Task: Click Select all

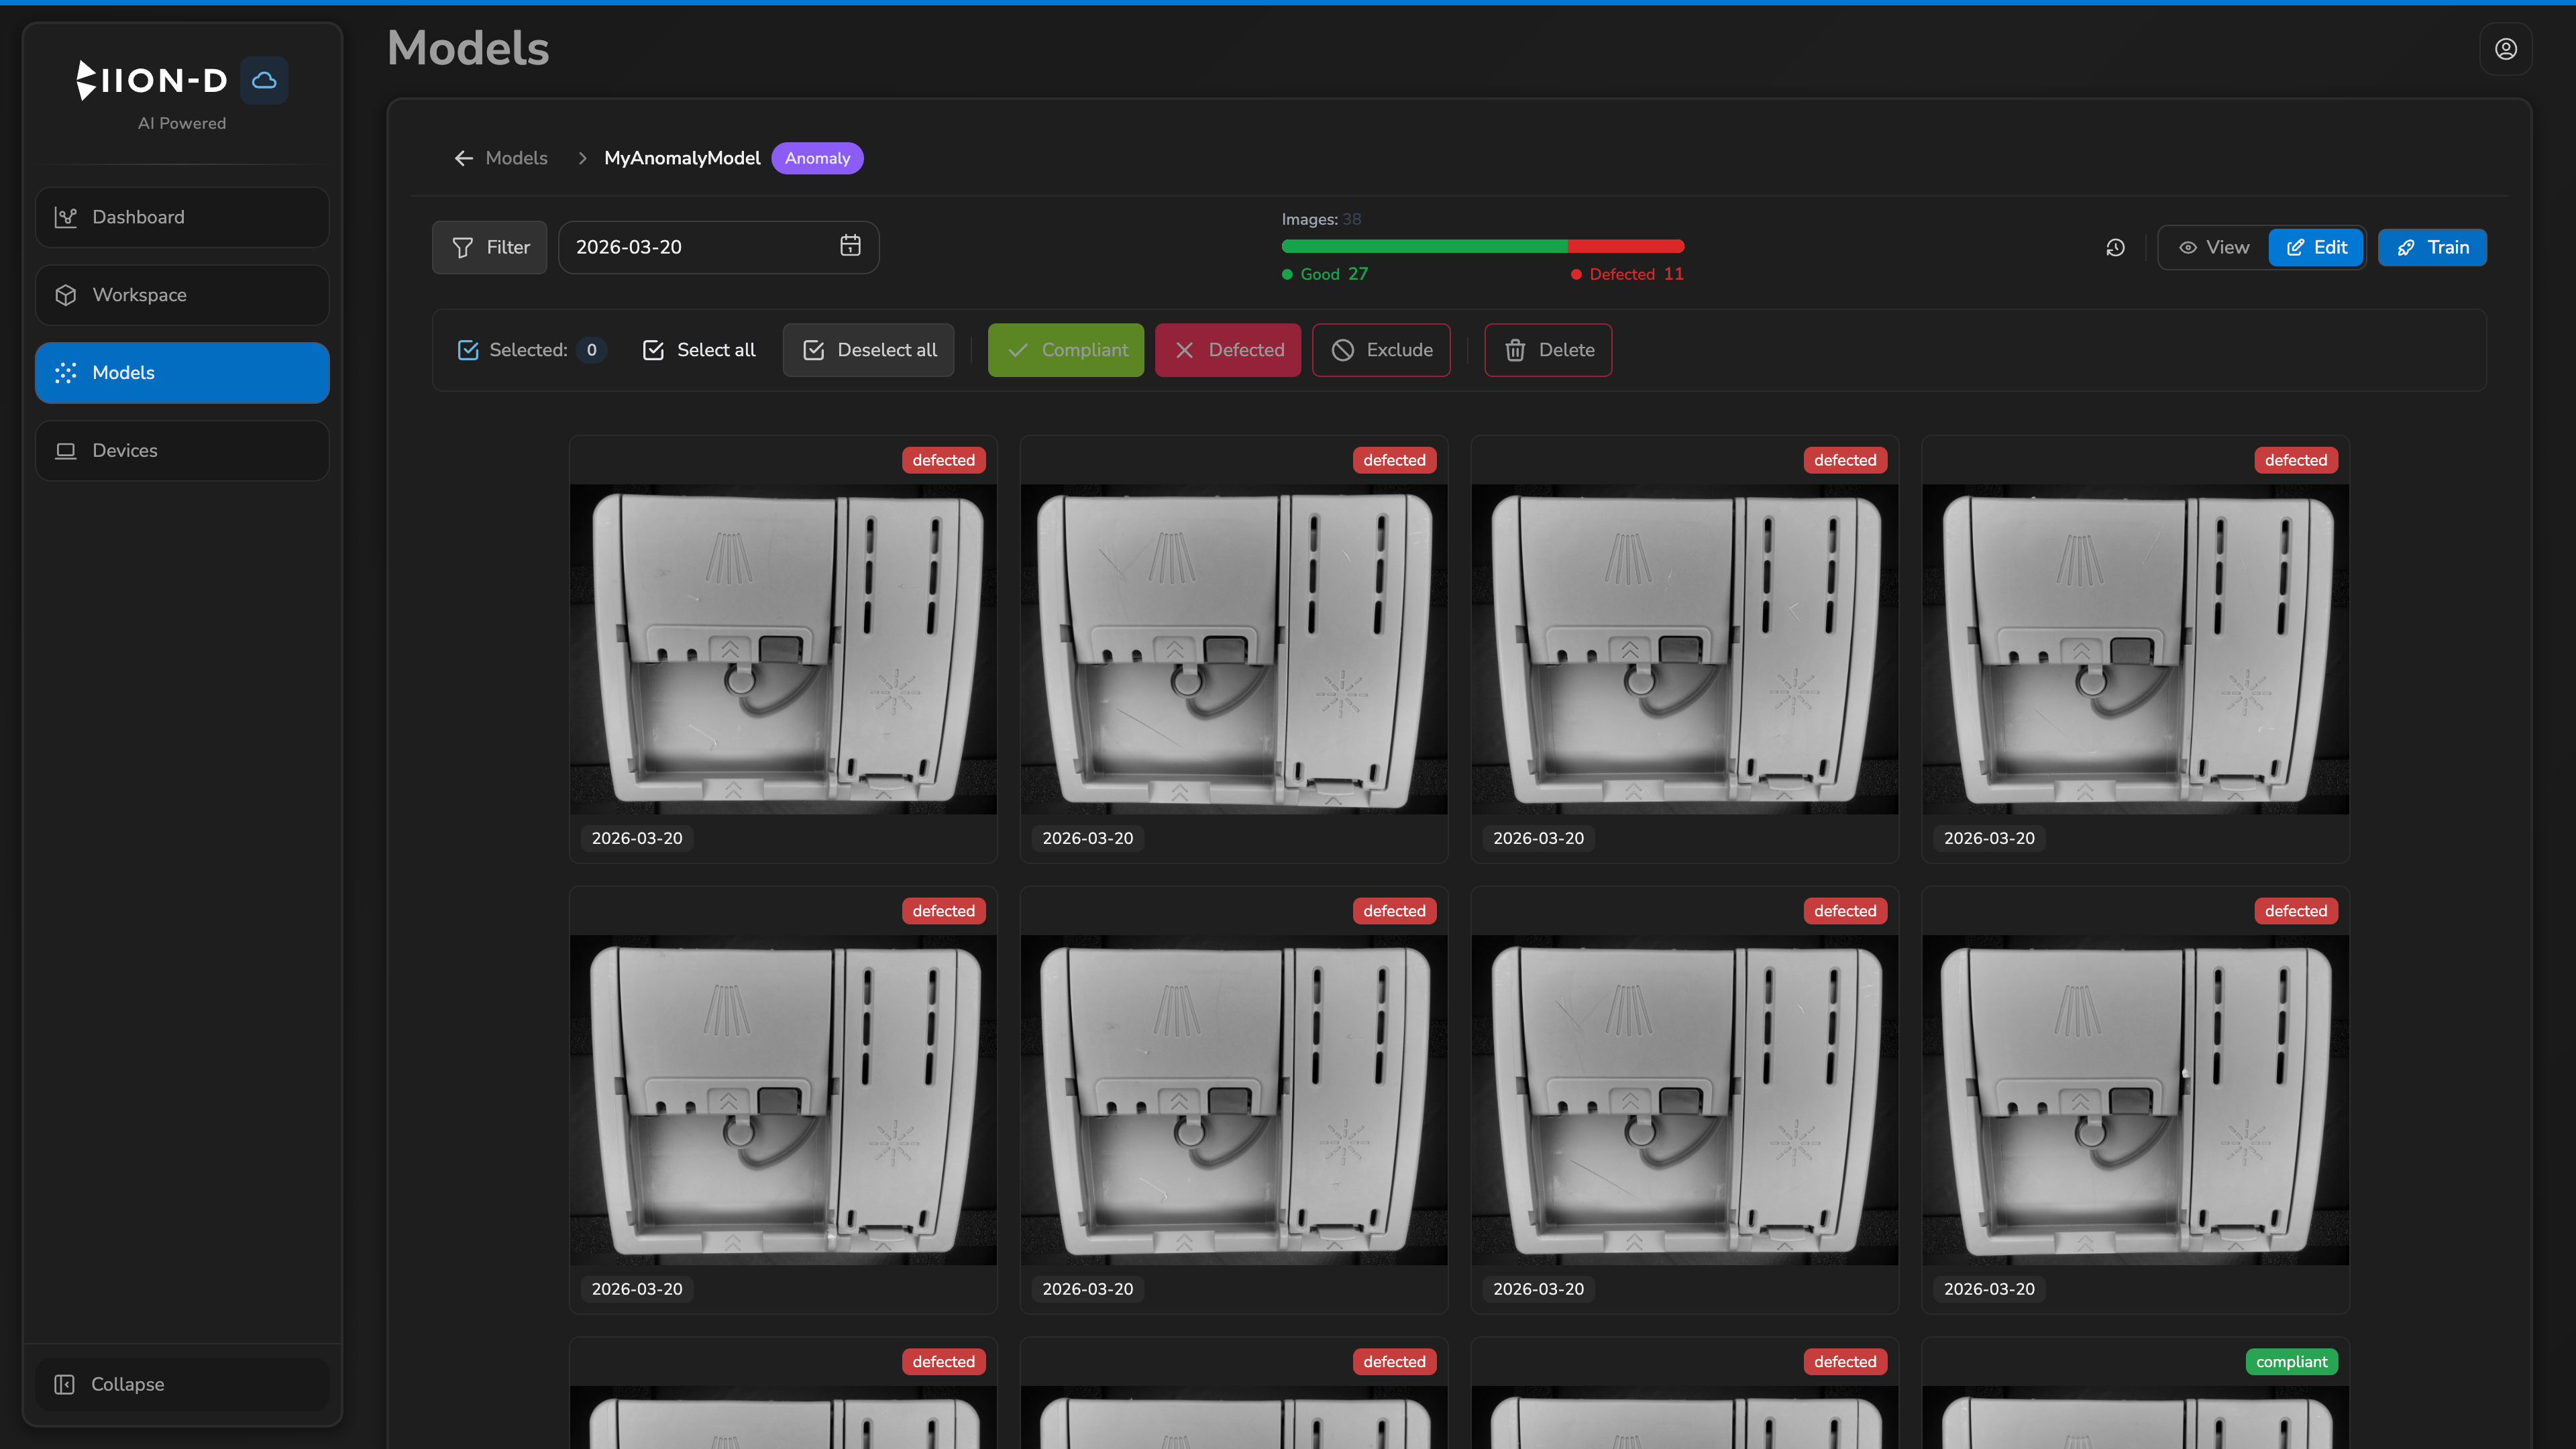Action: (x=699, y=350)
